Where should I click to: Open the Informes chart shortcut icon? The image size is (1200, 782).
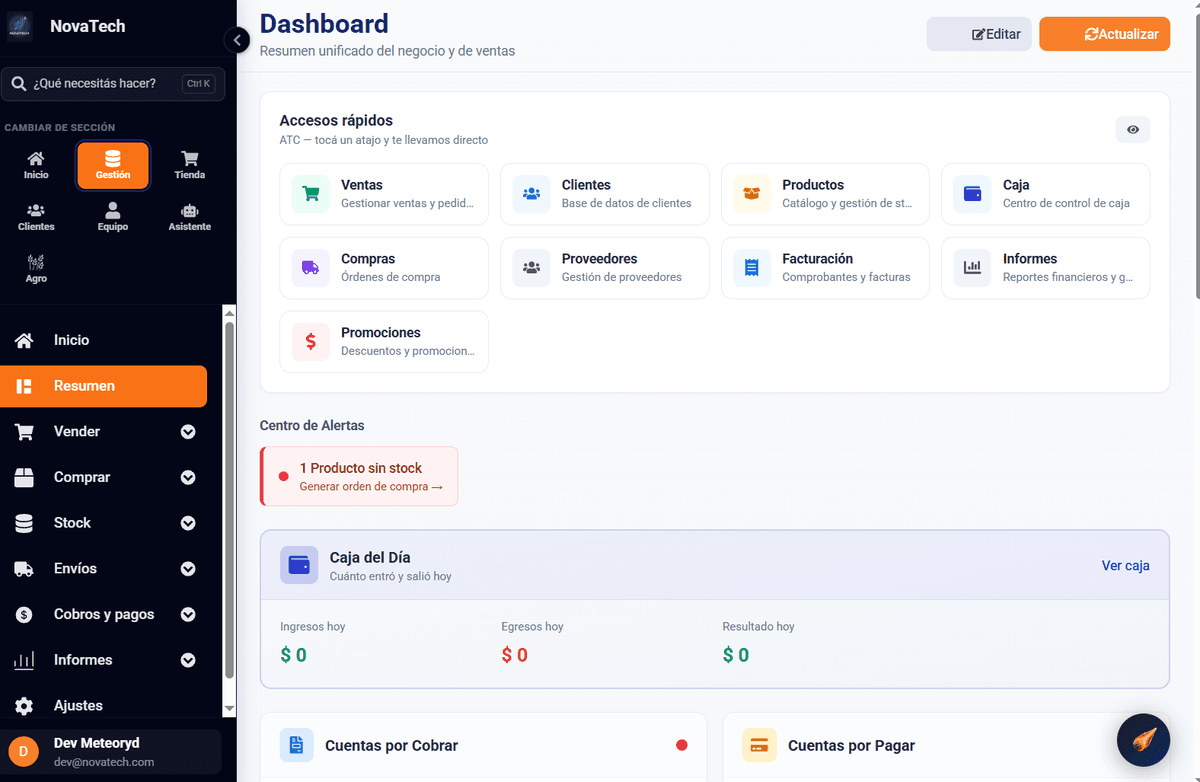(x=972, y=268)
